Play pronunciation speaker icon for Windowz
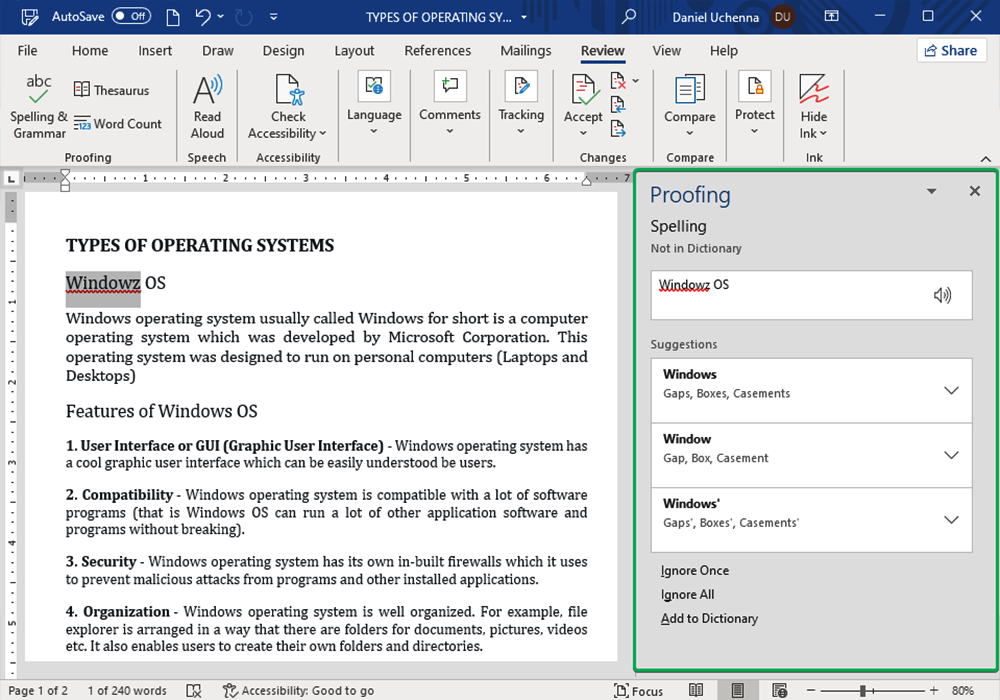The height and width of the screenshot is (700, 1000). pyautogui.click(x=942, y=295)
